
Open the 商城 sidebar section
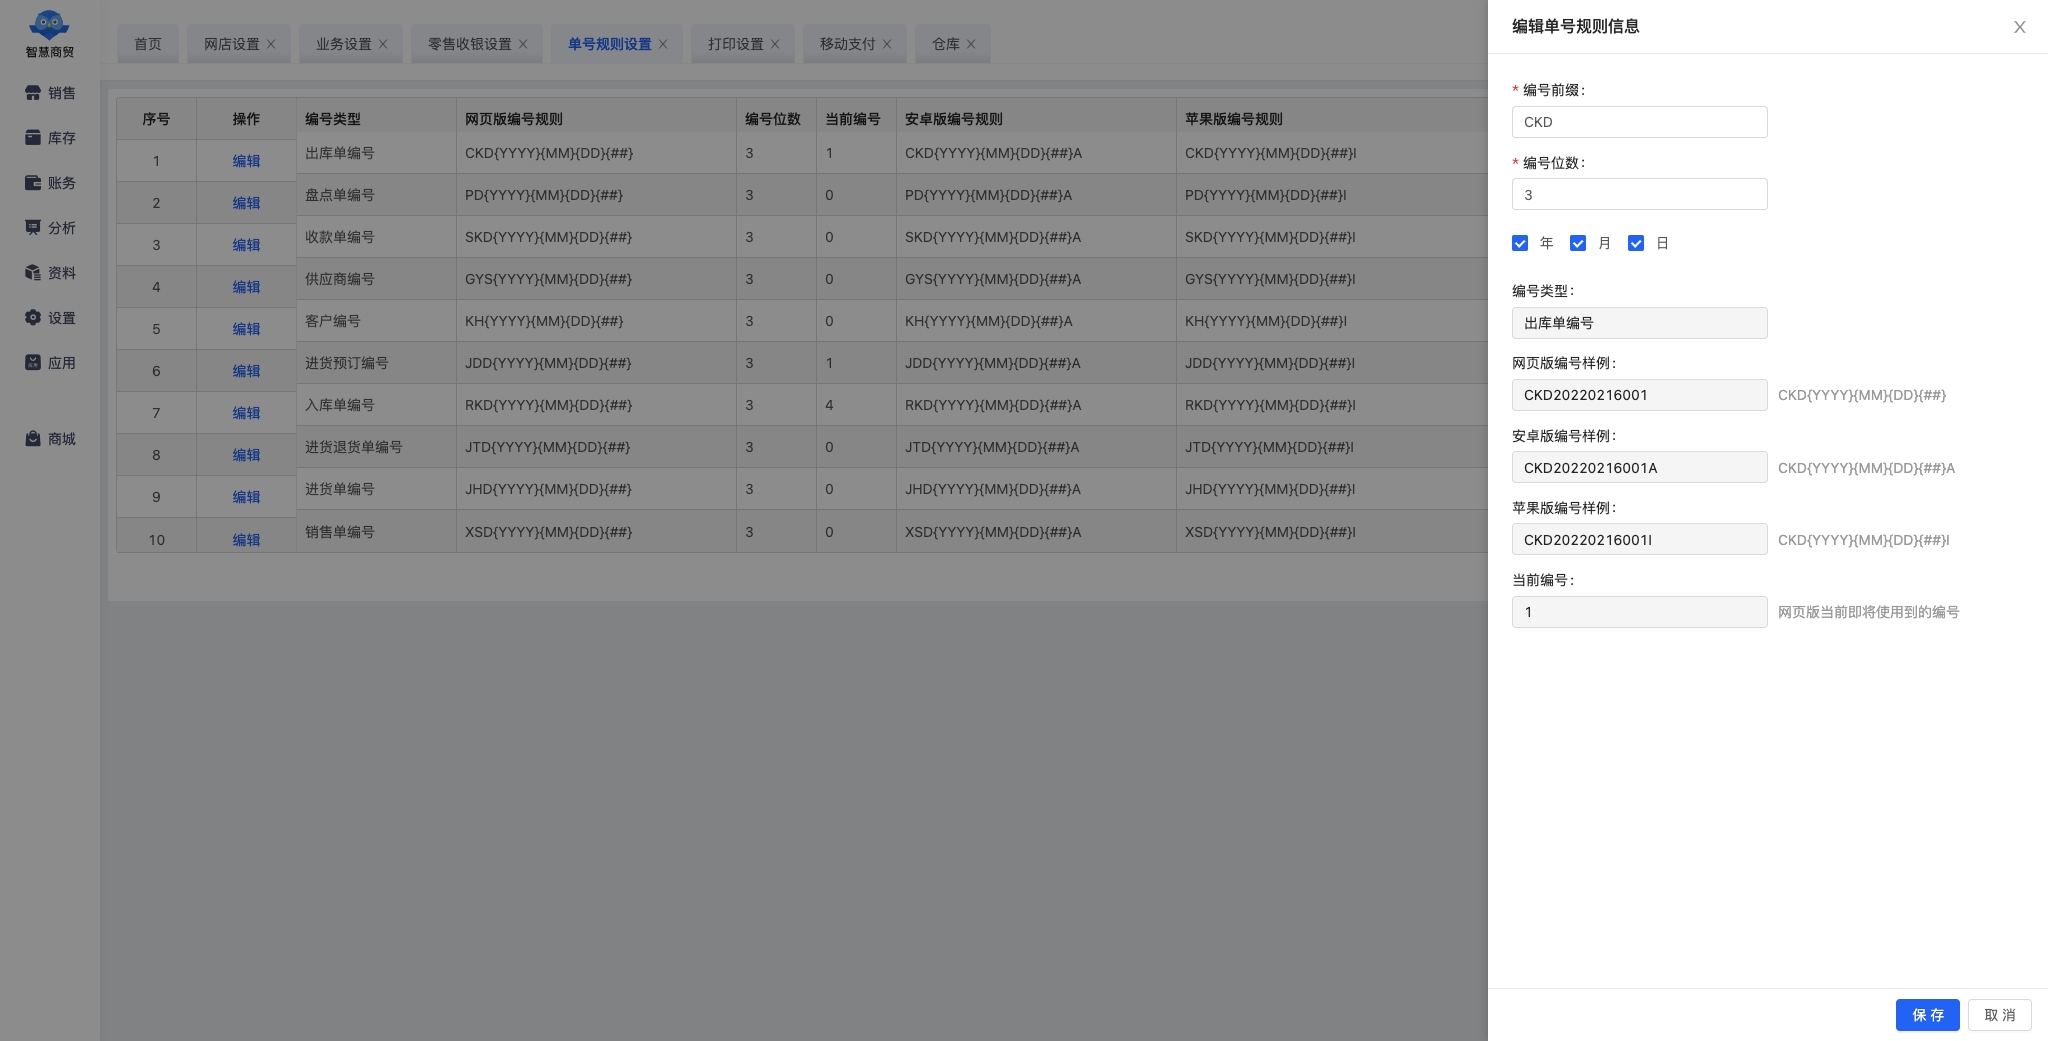(x=50, y=439)
